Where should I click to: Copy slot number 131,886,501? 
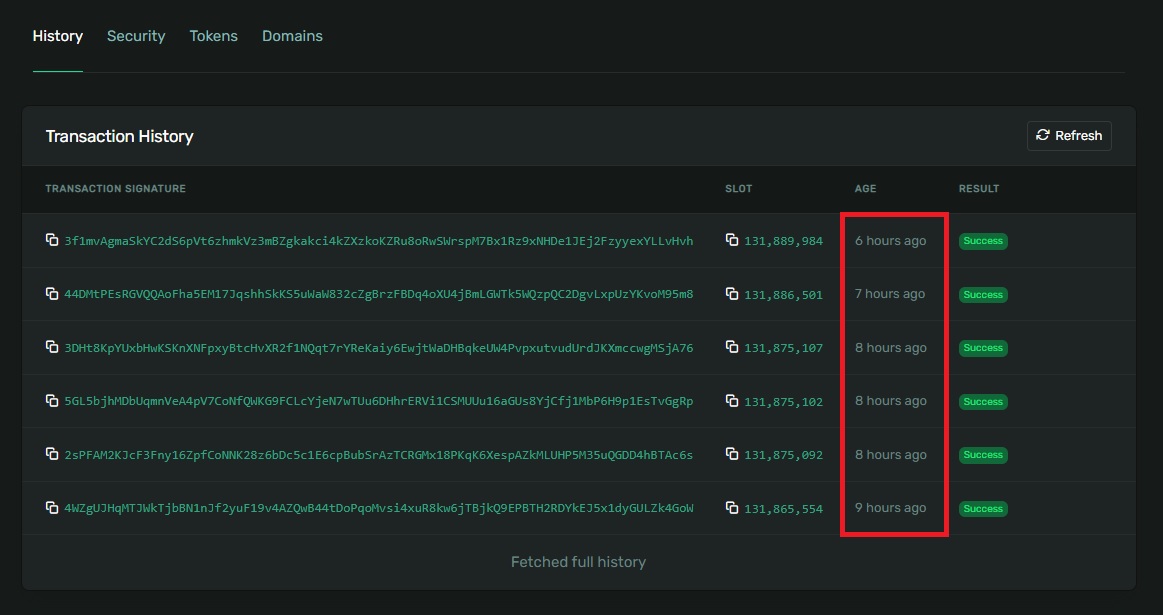click(732, 294)
